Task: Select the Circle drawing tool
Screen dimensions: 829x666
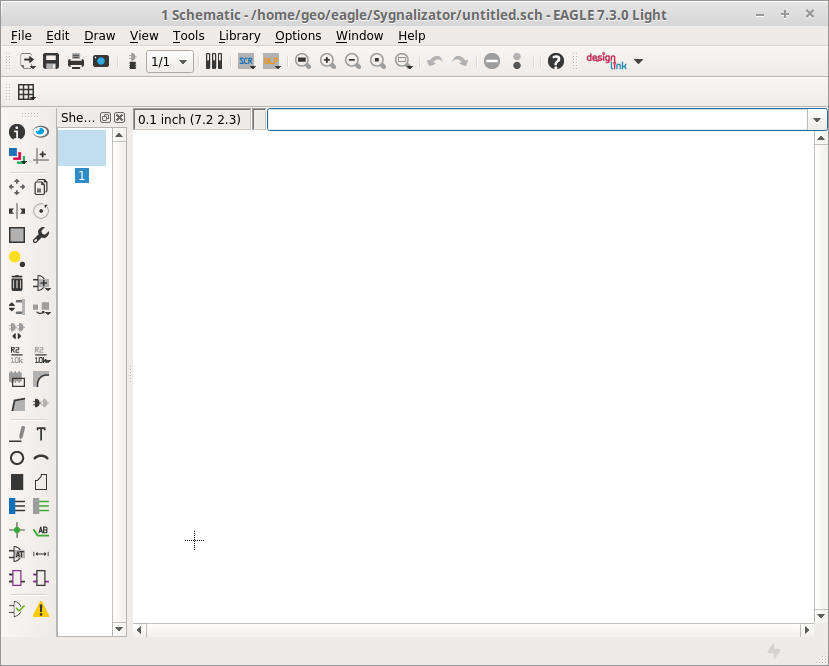Action: (17, 458)
